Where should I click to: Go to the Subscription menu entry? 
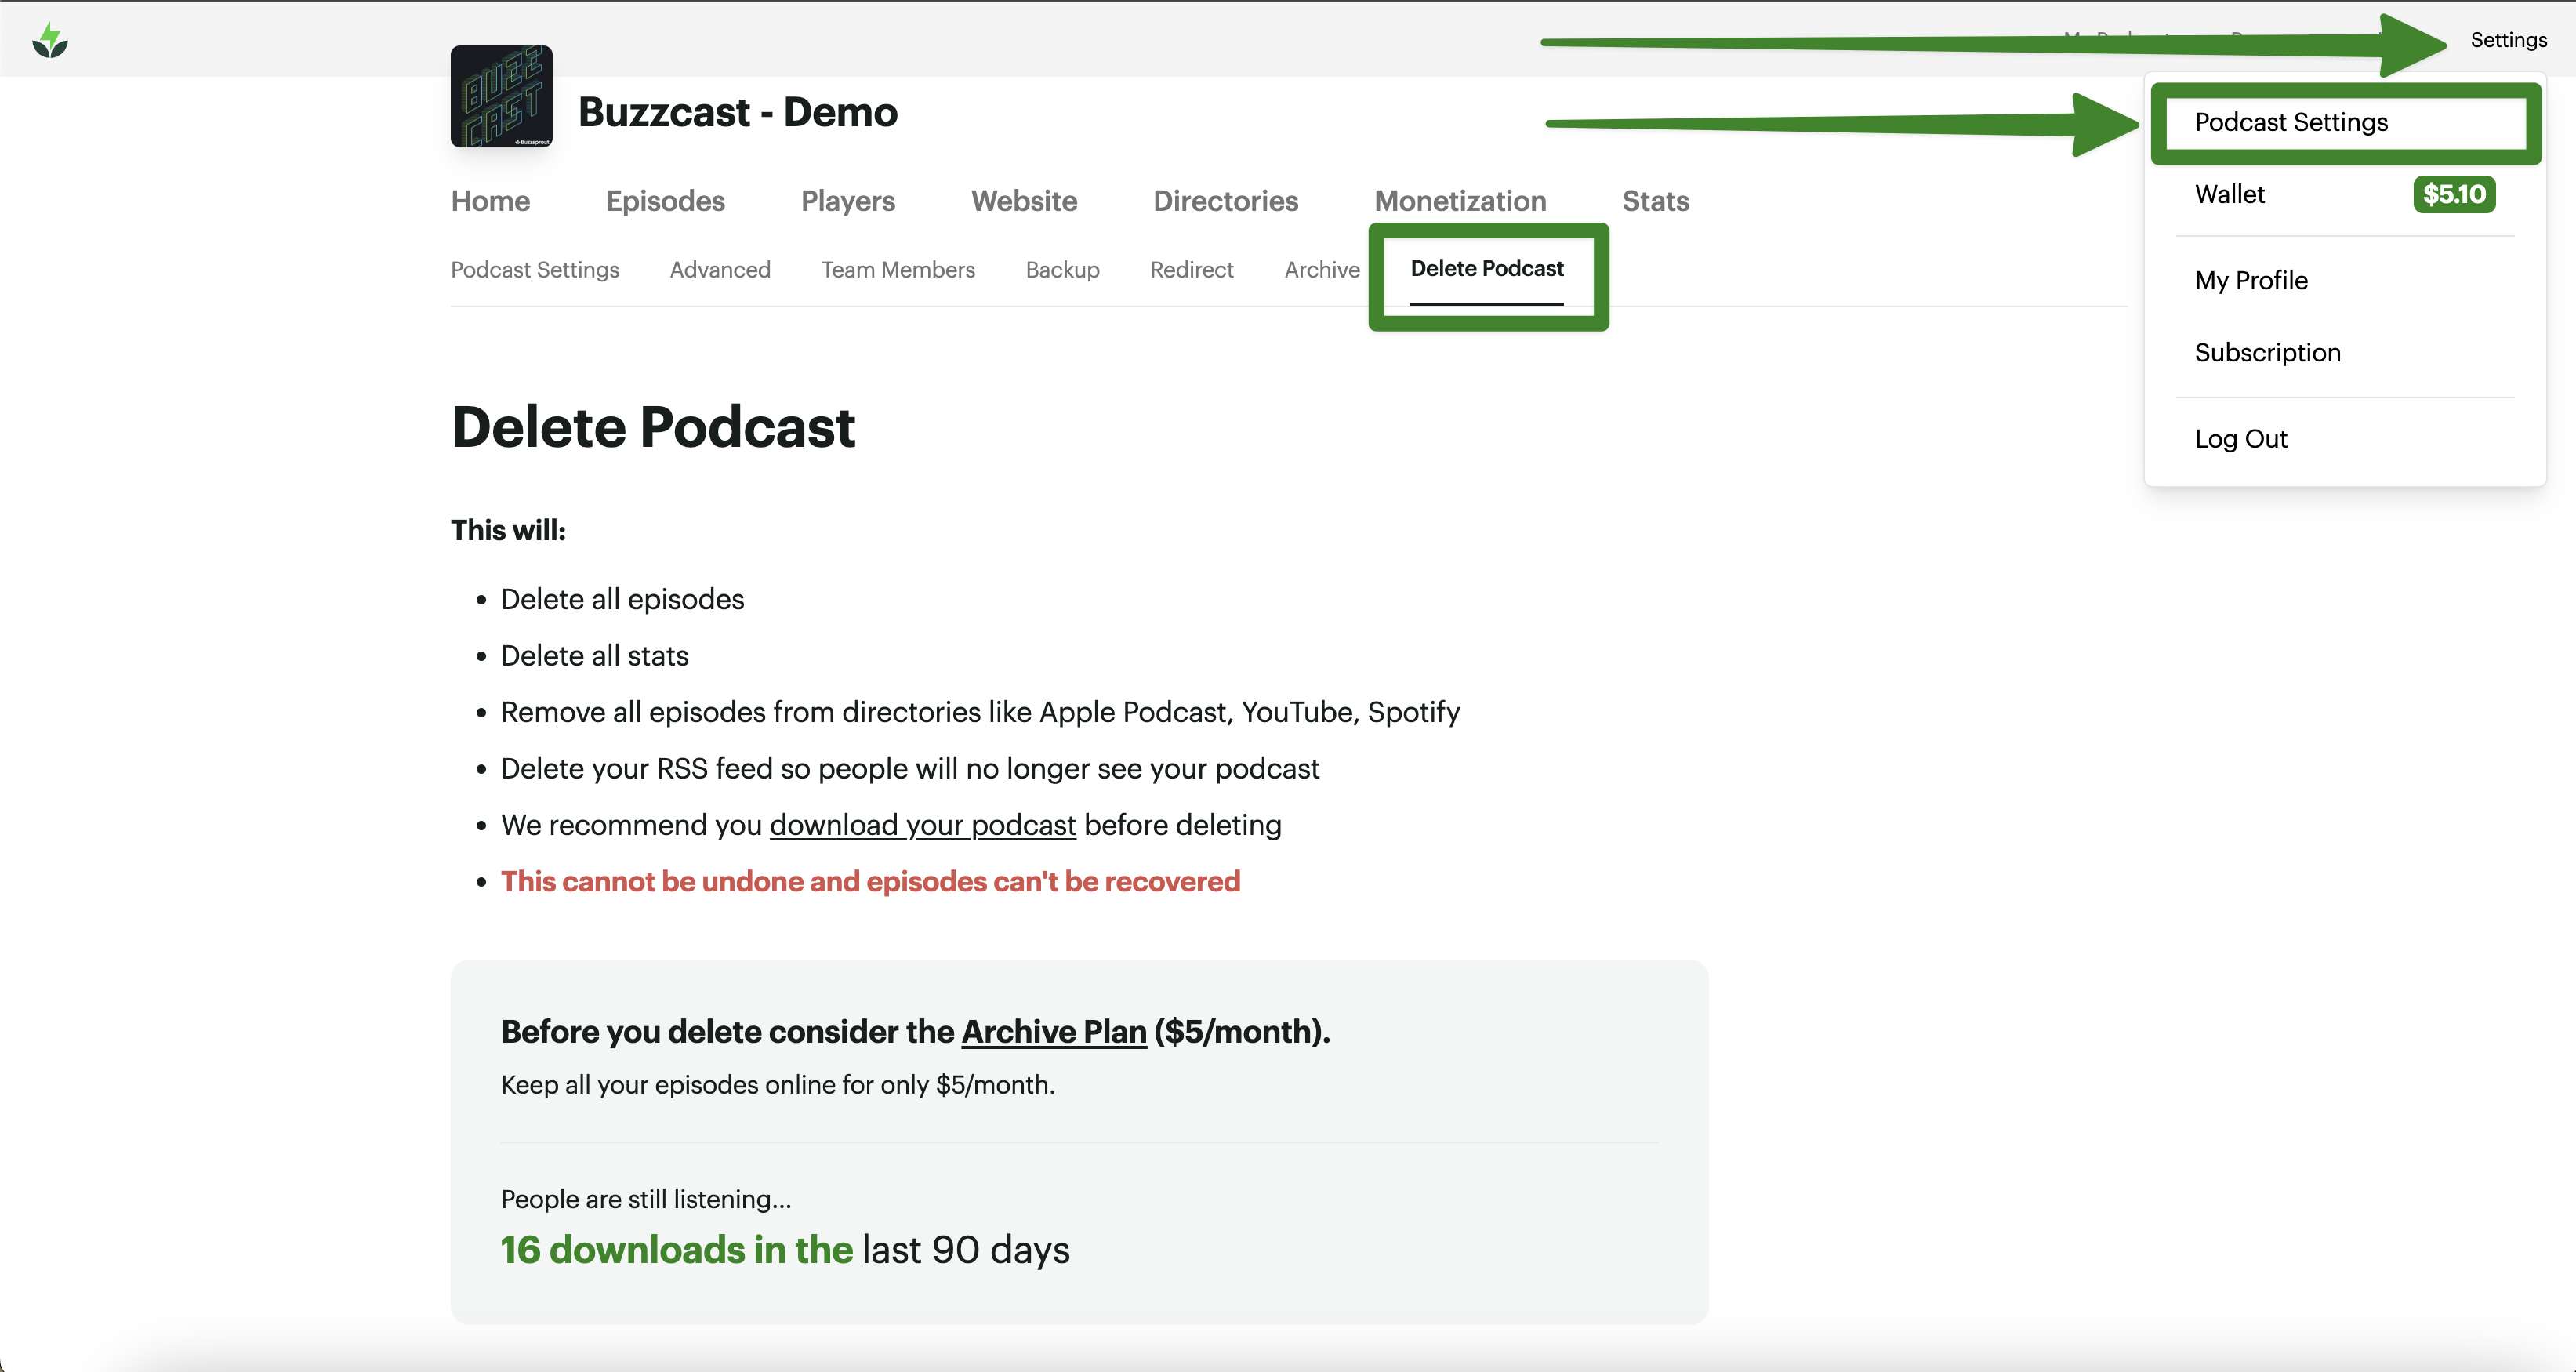coord(2267,352)
